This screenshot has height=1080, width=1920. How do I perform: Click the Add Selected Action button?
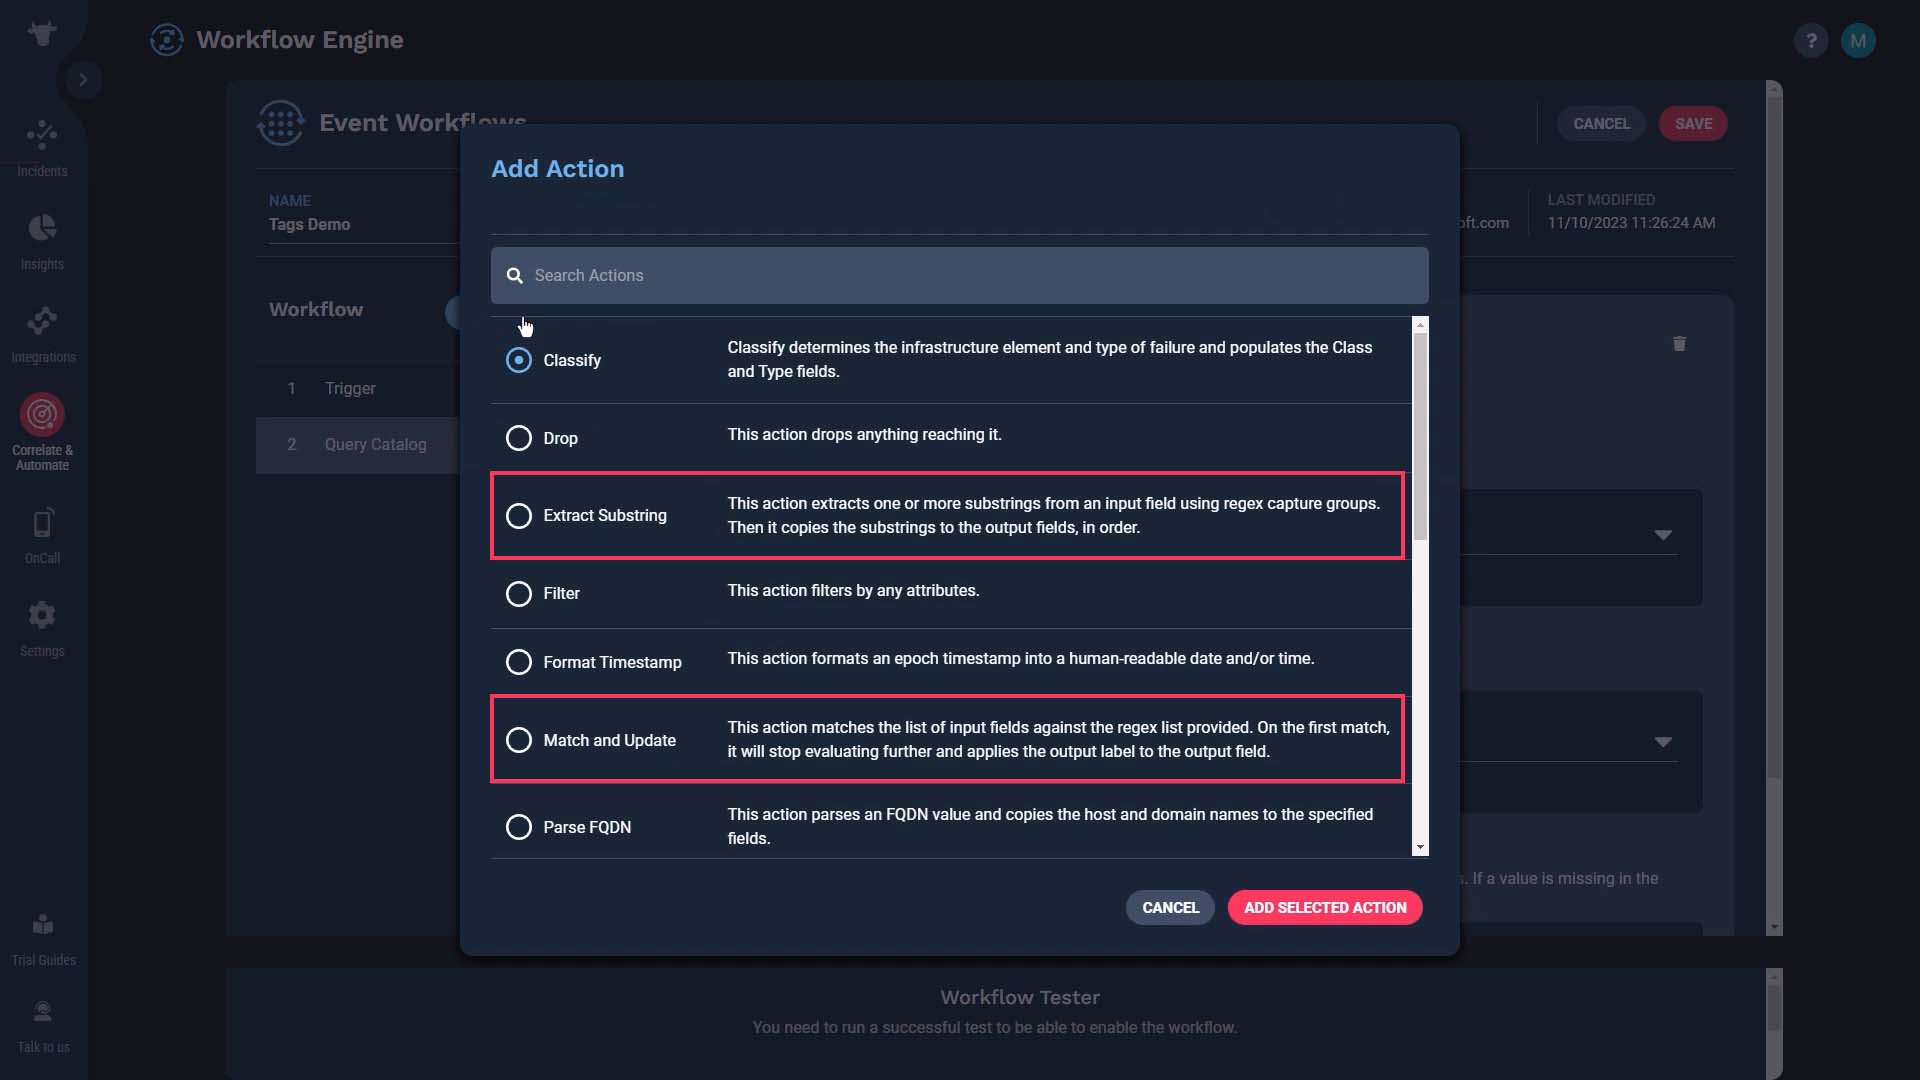(1324, 908)
